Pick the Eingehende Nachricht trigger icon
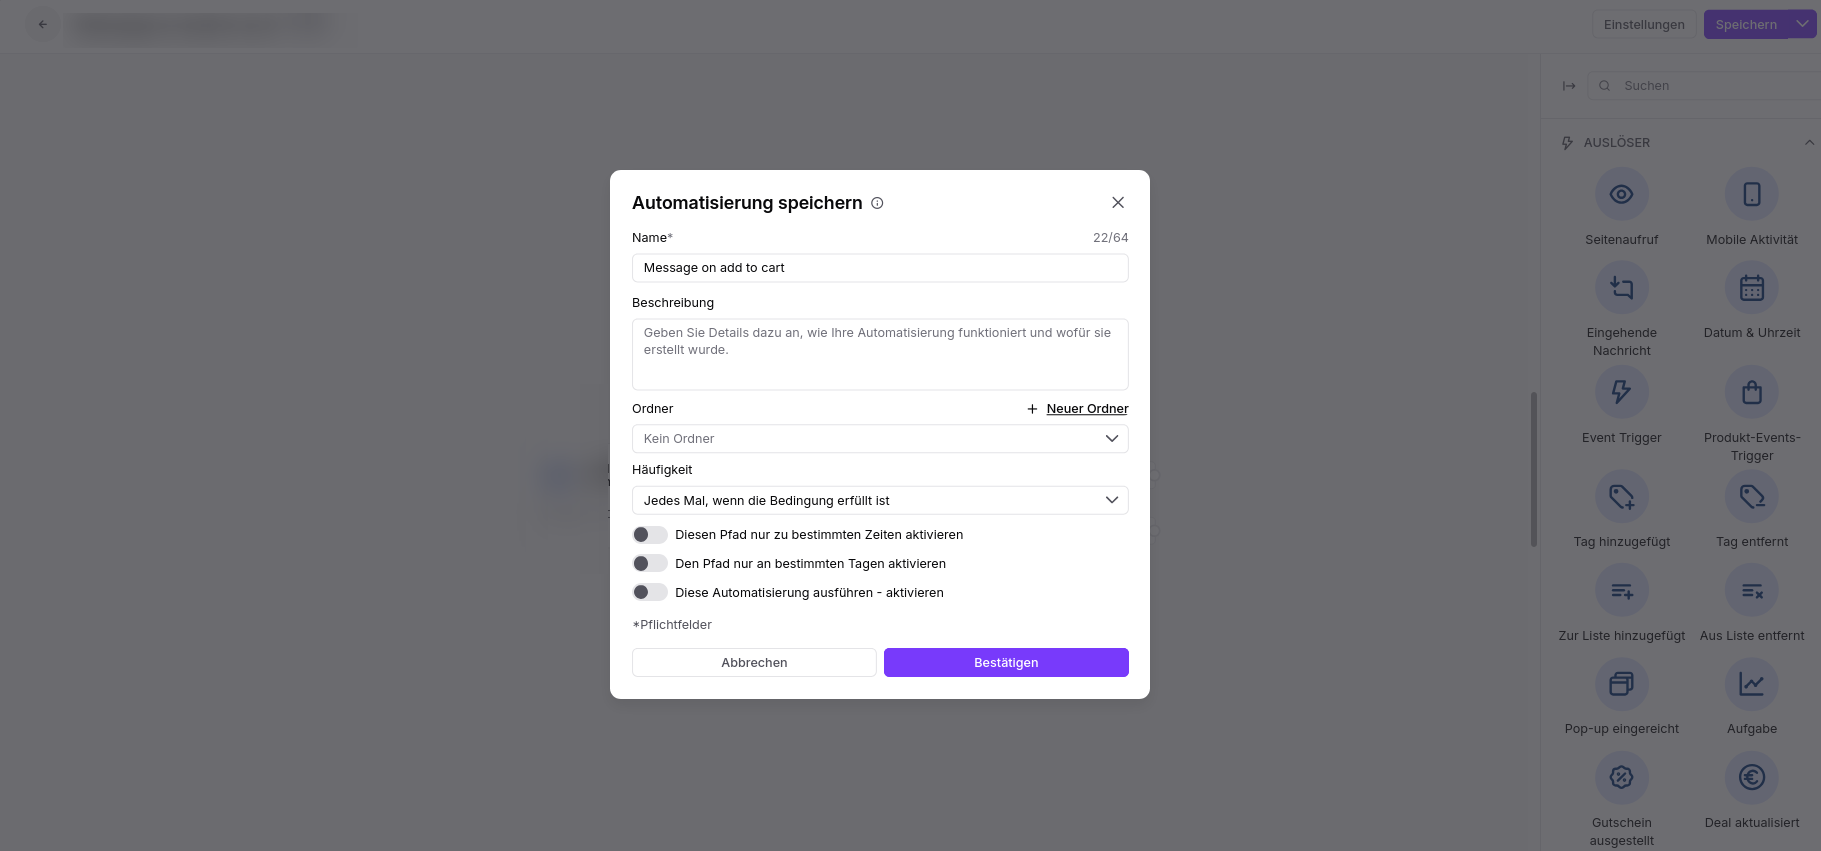The width and height of the screenshot is (1821, 851). coord(1621,288)
